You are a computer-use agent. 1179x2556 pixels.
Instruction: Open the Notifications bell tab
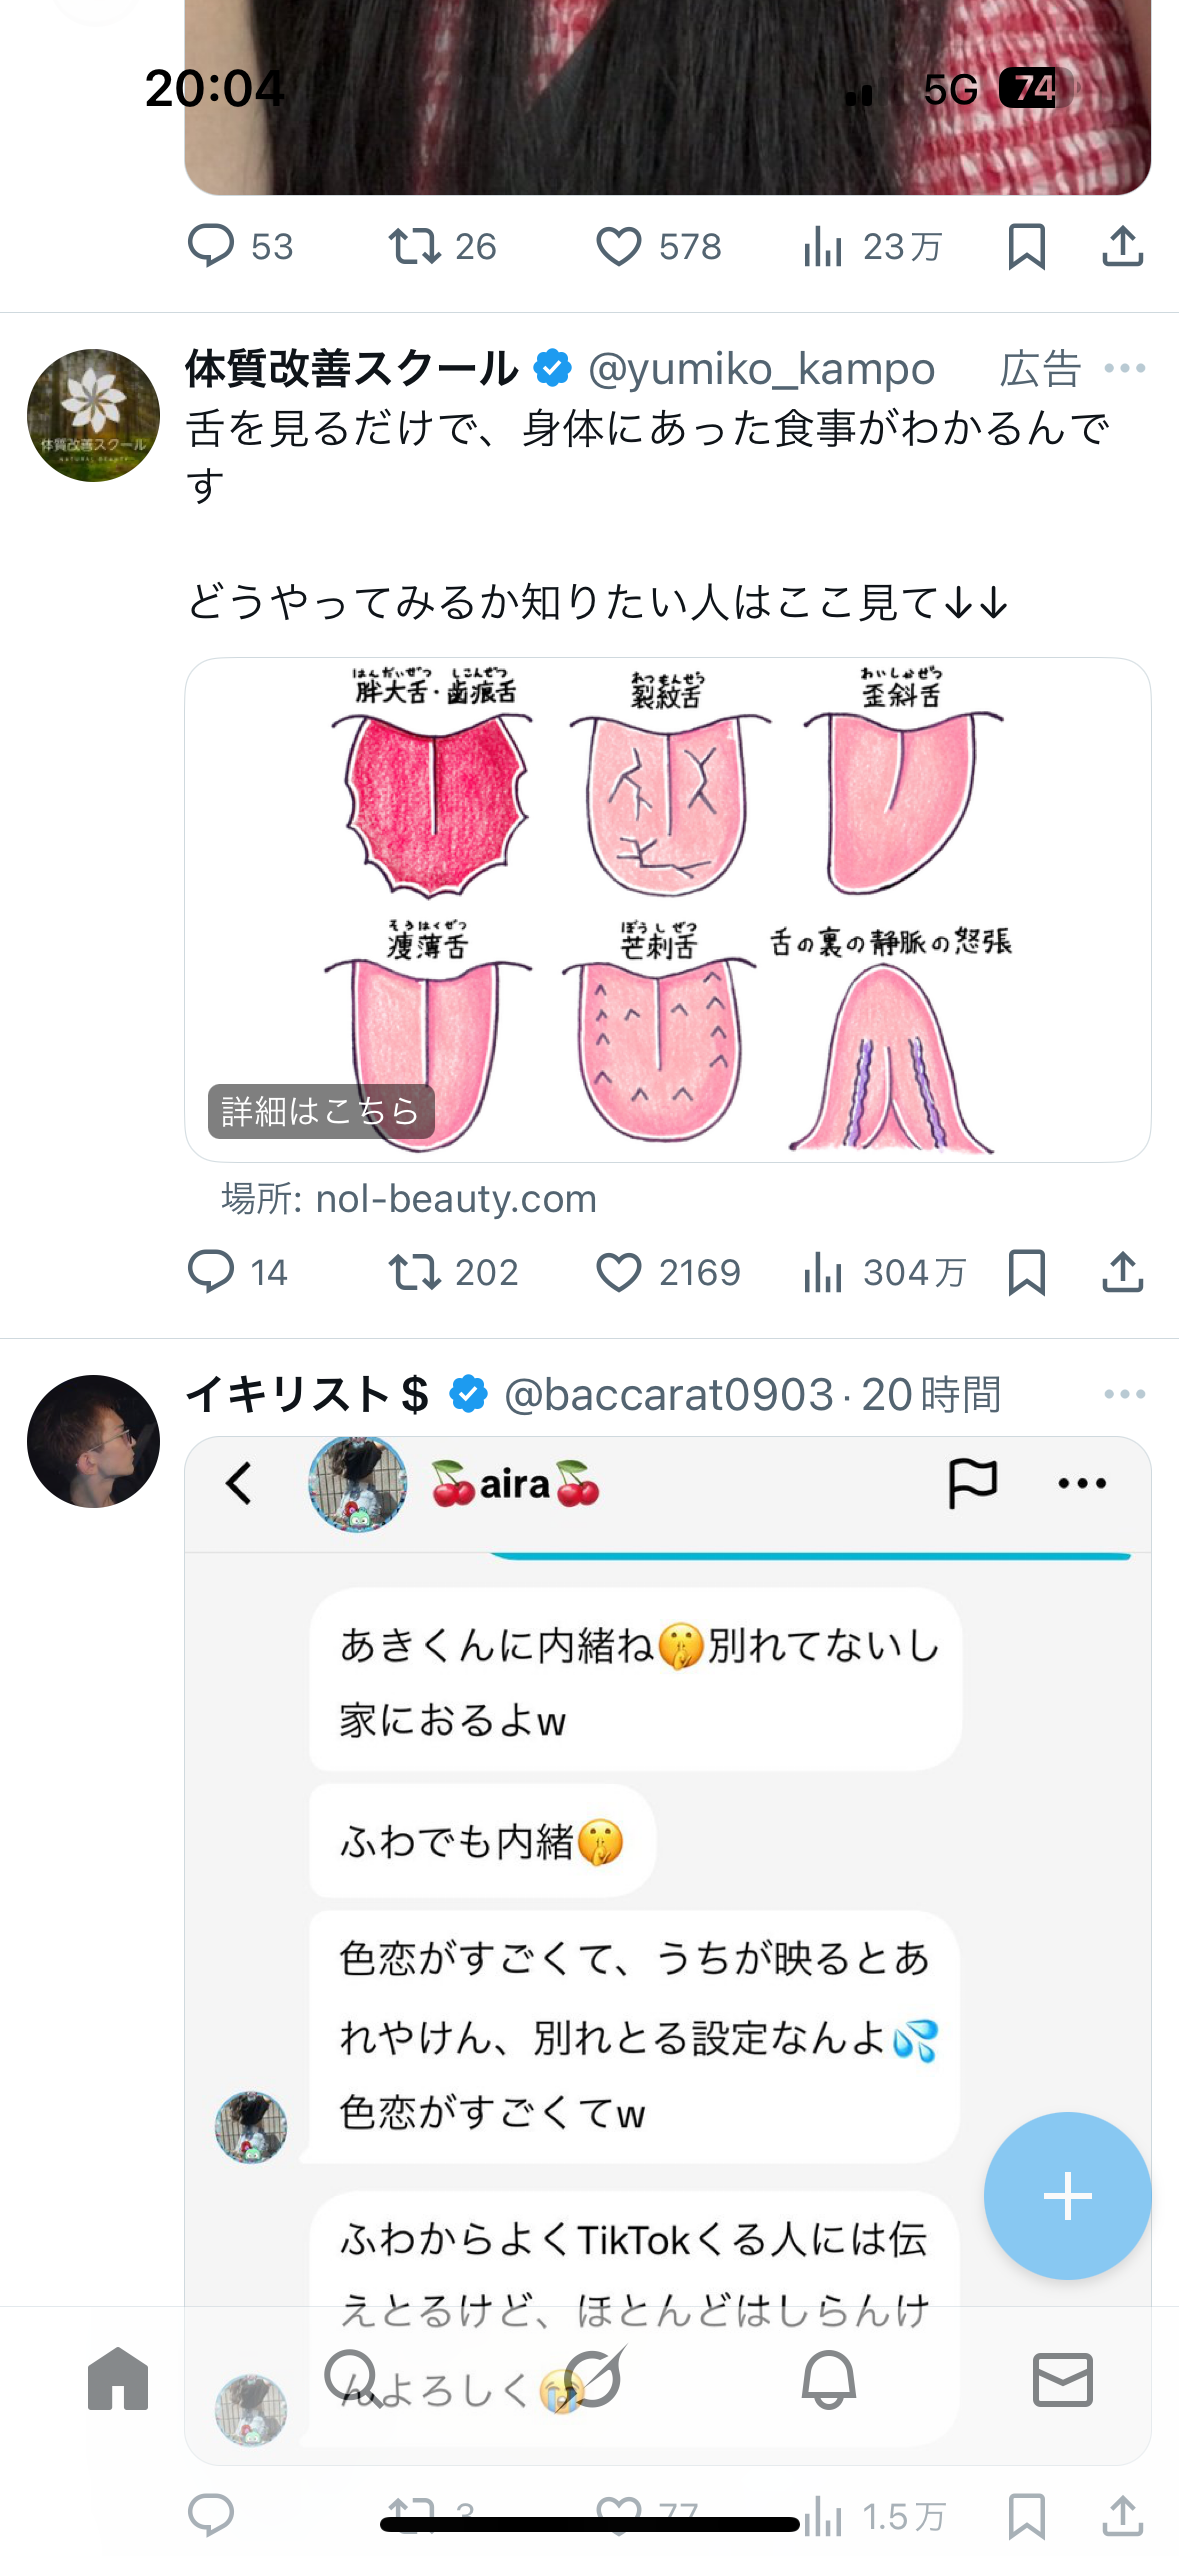(829, 2379)
